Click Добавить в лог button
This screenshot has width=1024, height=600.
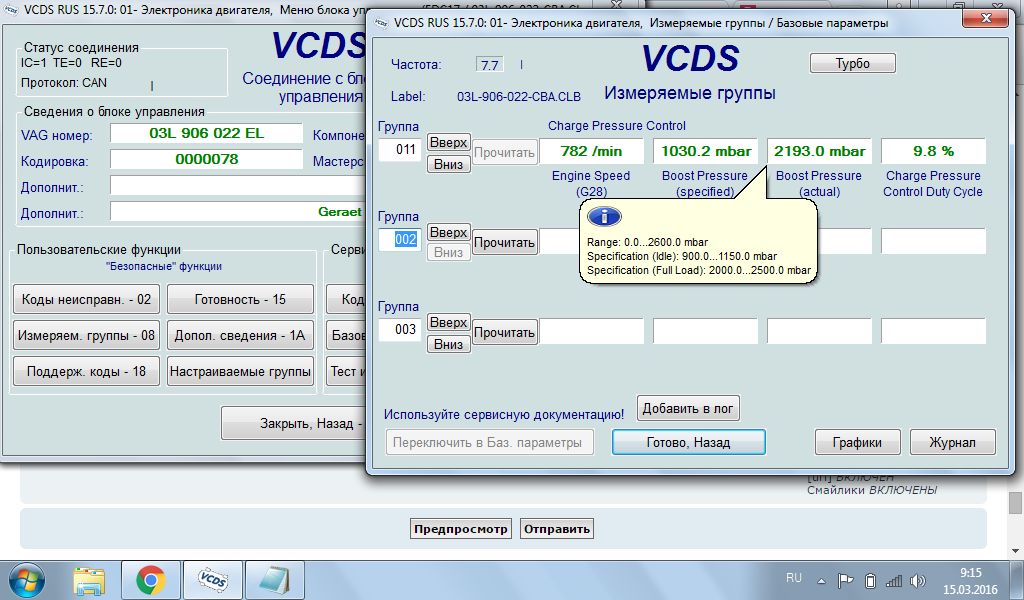point(688,408)
